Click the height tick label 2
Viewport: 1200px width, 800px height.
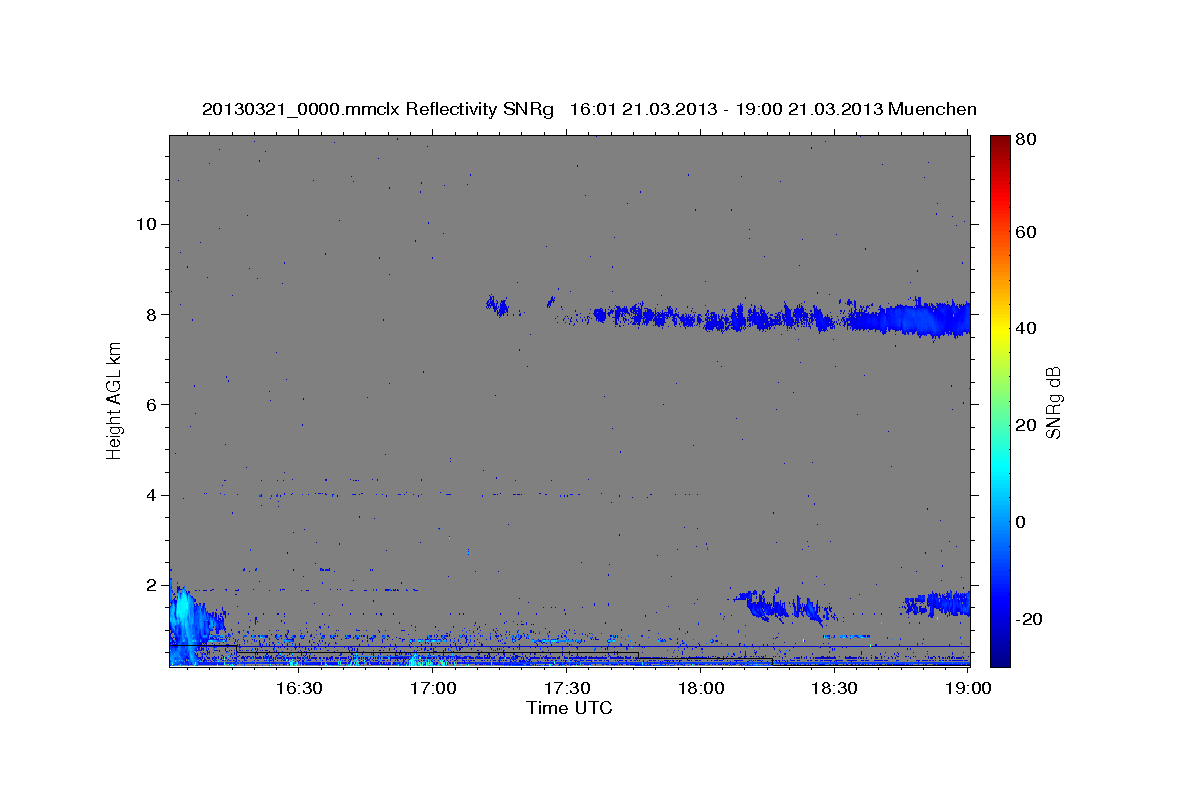click(x=150, y=585)
